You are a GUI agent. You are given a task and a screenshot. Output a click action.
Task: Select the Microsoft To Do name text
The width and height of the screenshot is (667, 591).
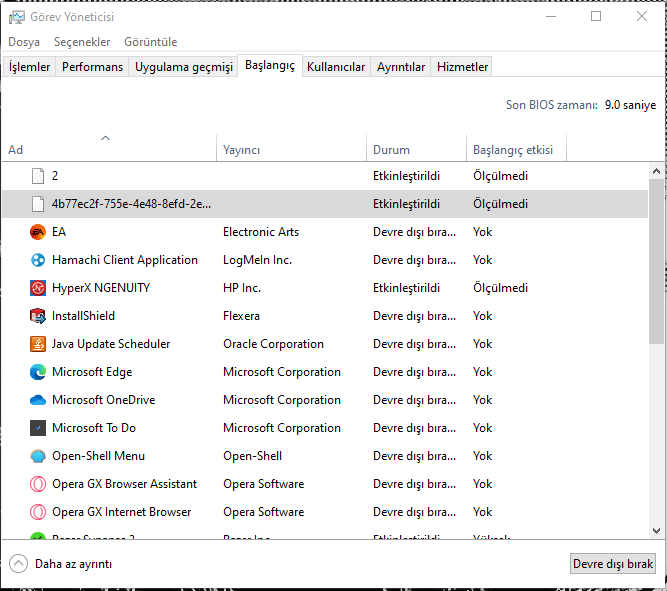coord(94,428)
